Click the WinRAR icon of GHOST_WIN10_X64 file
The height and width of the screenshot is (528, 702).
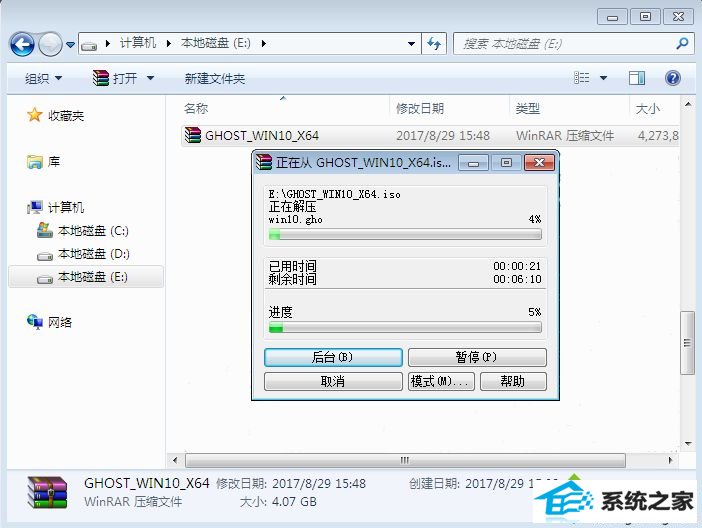tap(193, 135)
